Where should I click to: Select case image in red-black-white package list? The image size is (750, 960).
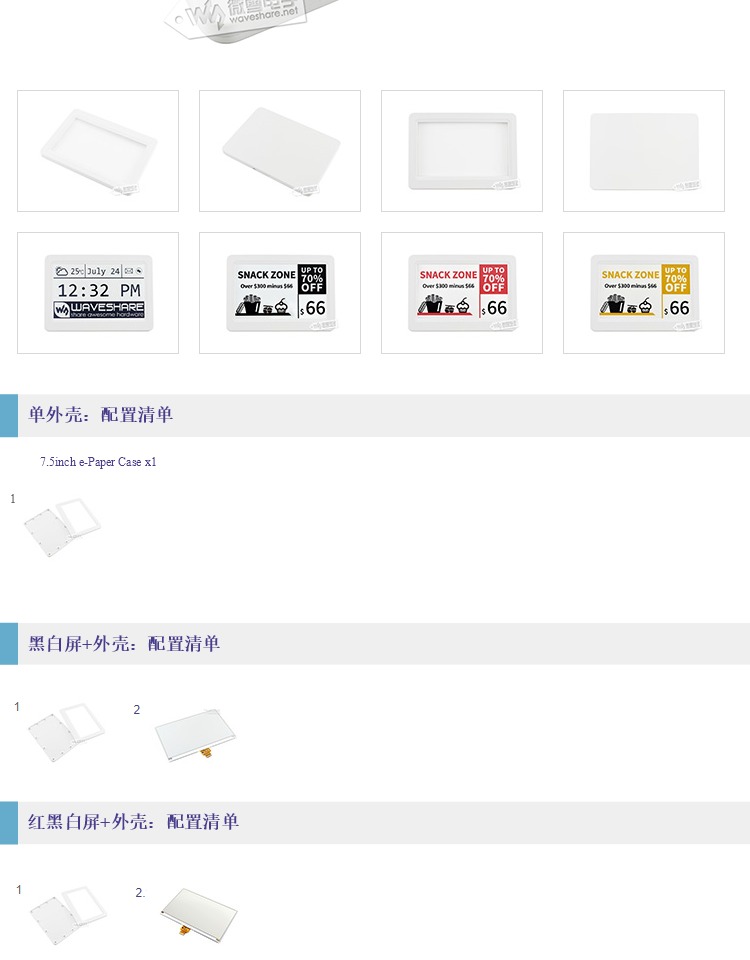[x=69, y=914]
